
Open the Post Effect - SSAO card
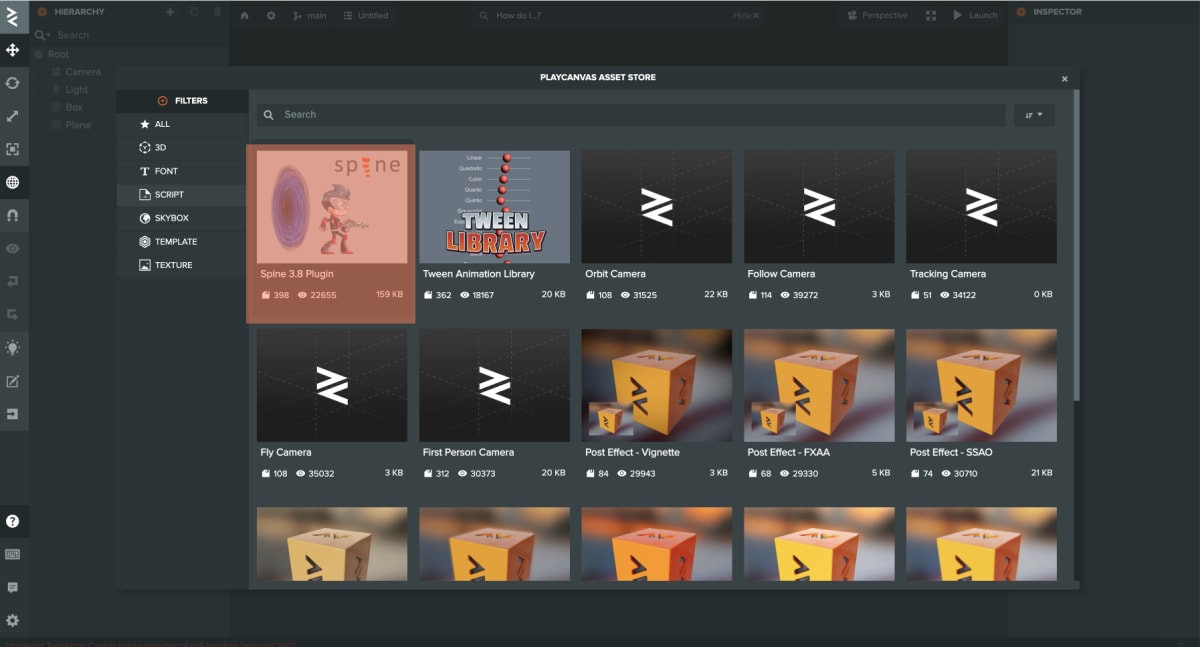[981, 407]
